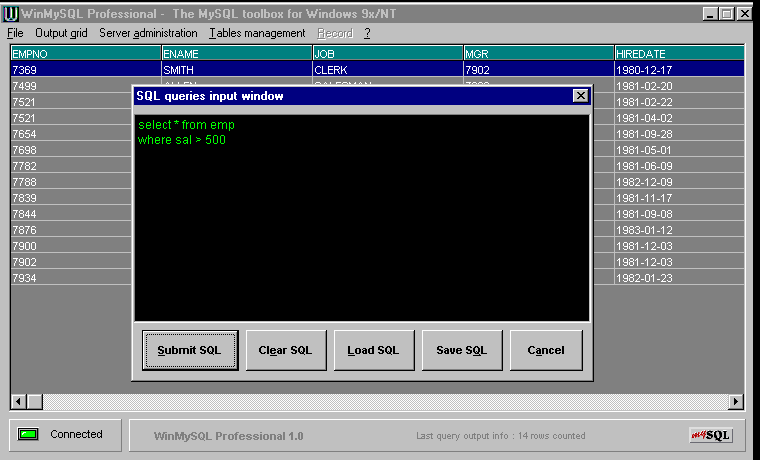Click the HIREDATE column header

pos(680,53)
